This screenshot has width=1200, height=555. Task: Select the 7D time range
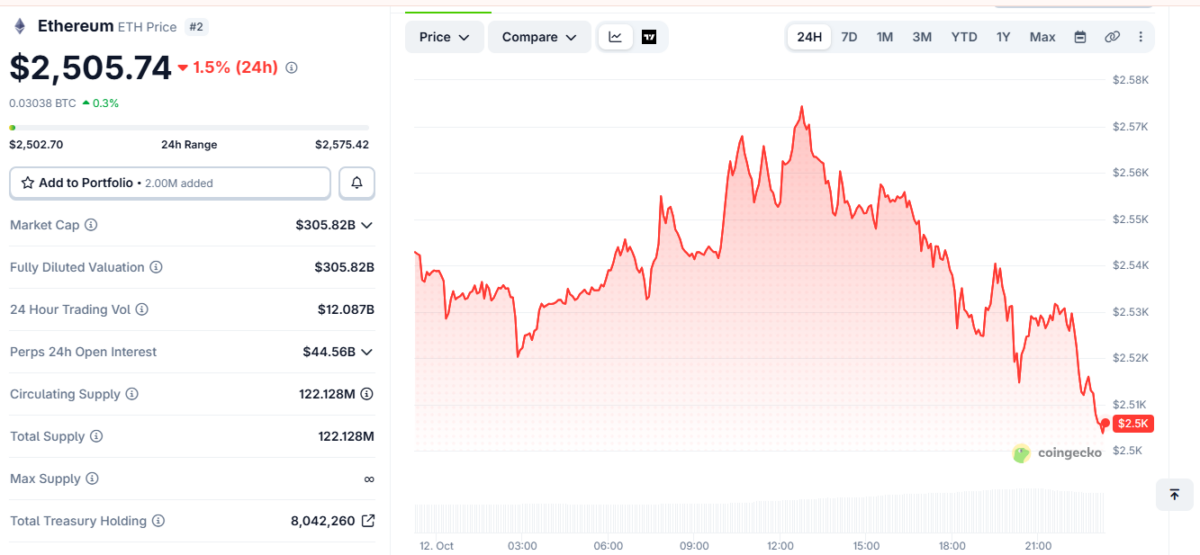coord(849,37)
